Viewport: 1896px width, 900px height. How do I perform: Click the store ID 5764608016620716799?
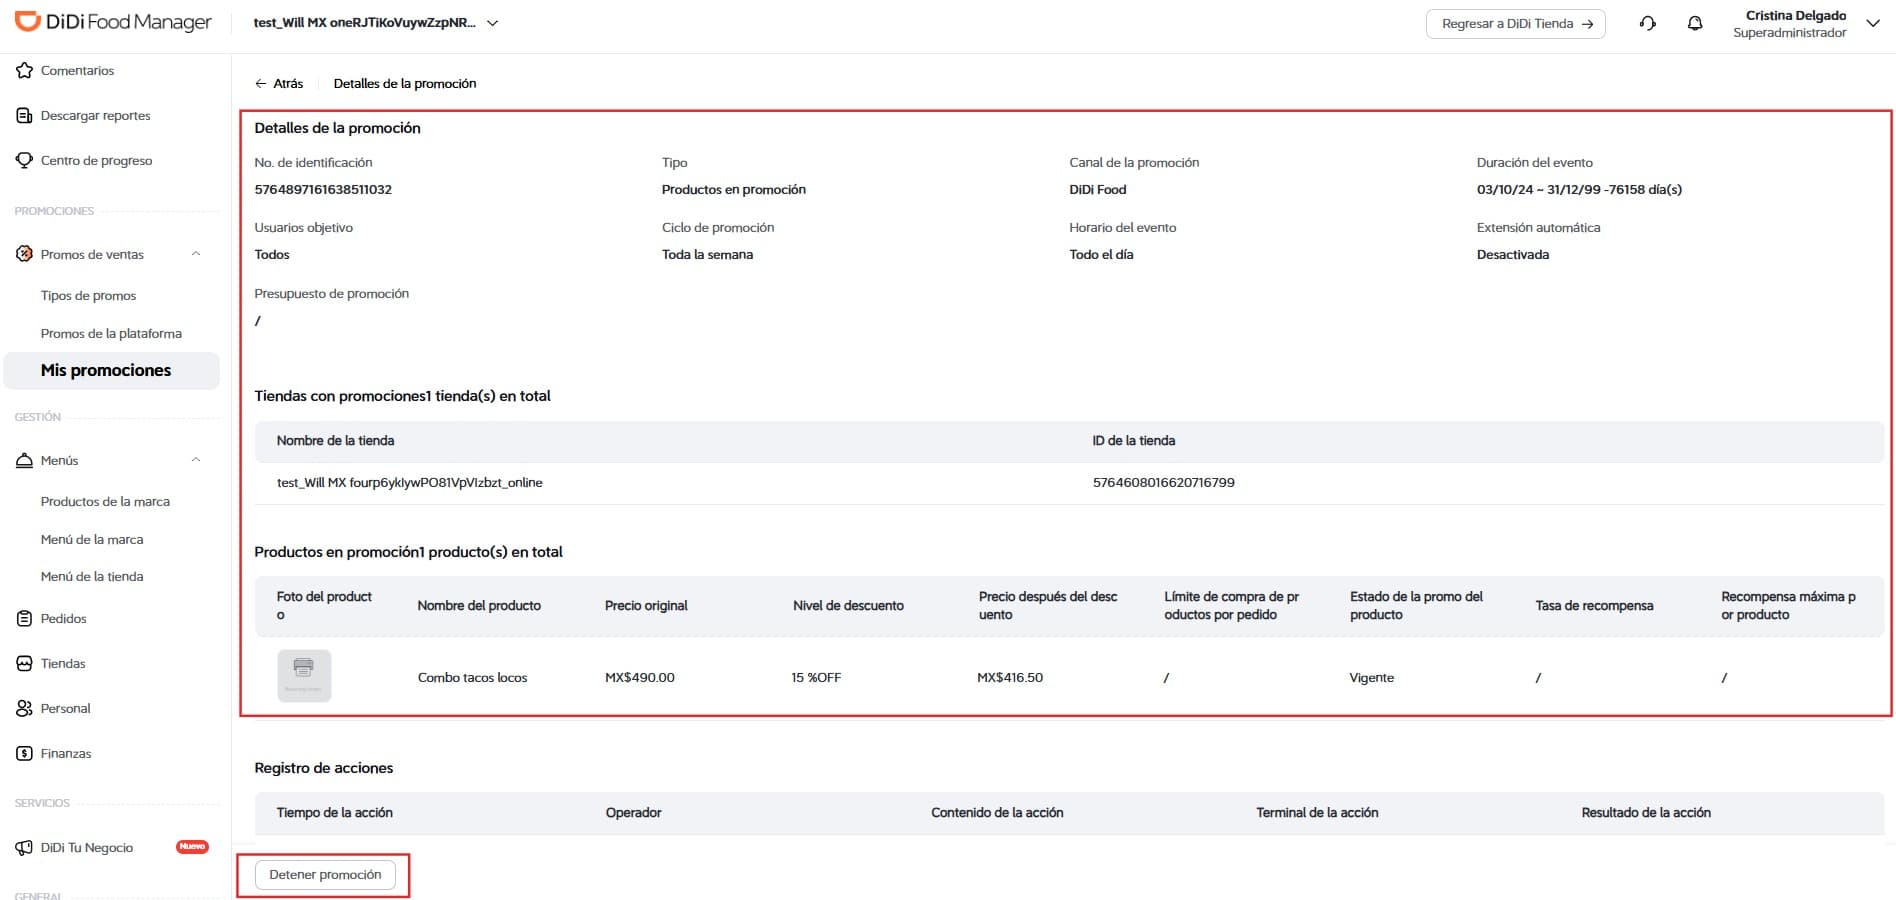[x=1163, y=482]
